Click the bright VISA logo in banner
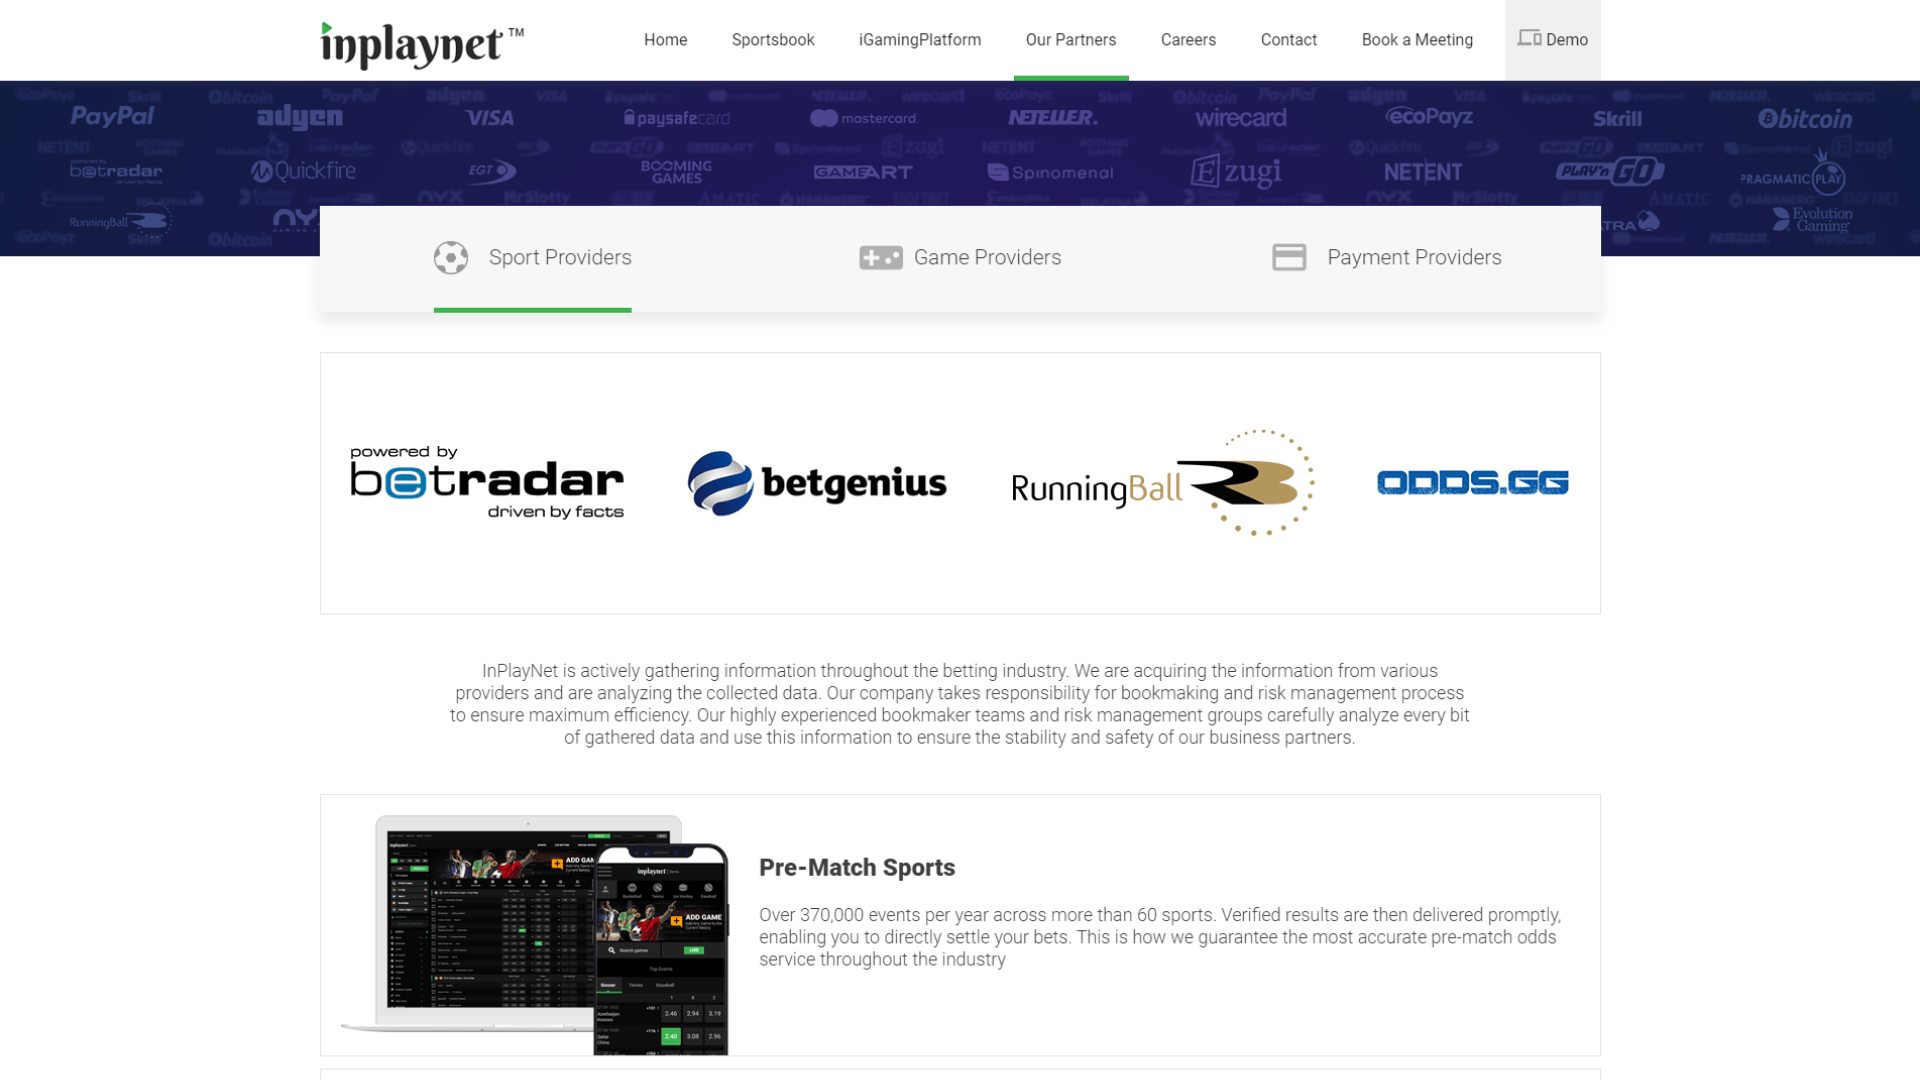The width and height of the screenshot is (1920, 1080). (490, 118)
